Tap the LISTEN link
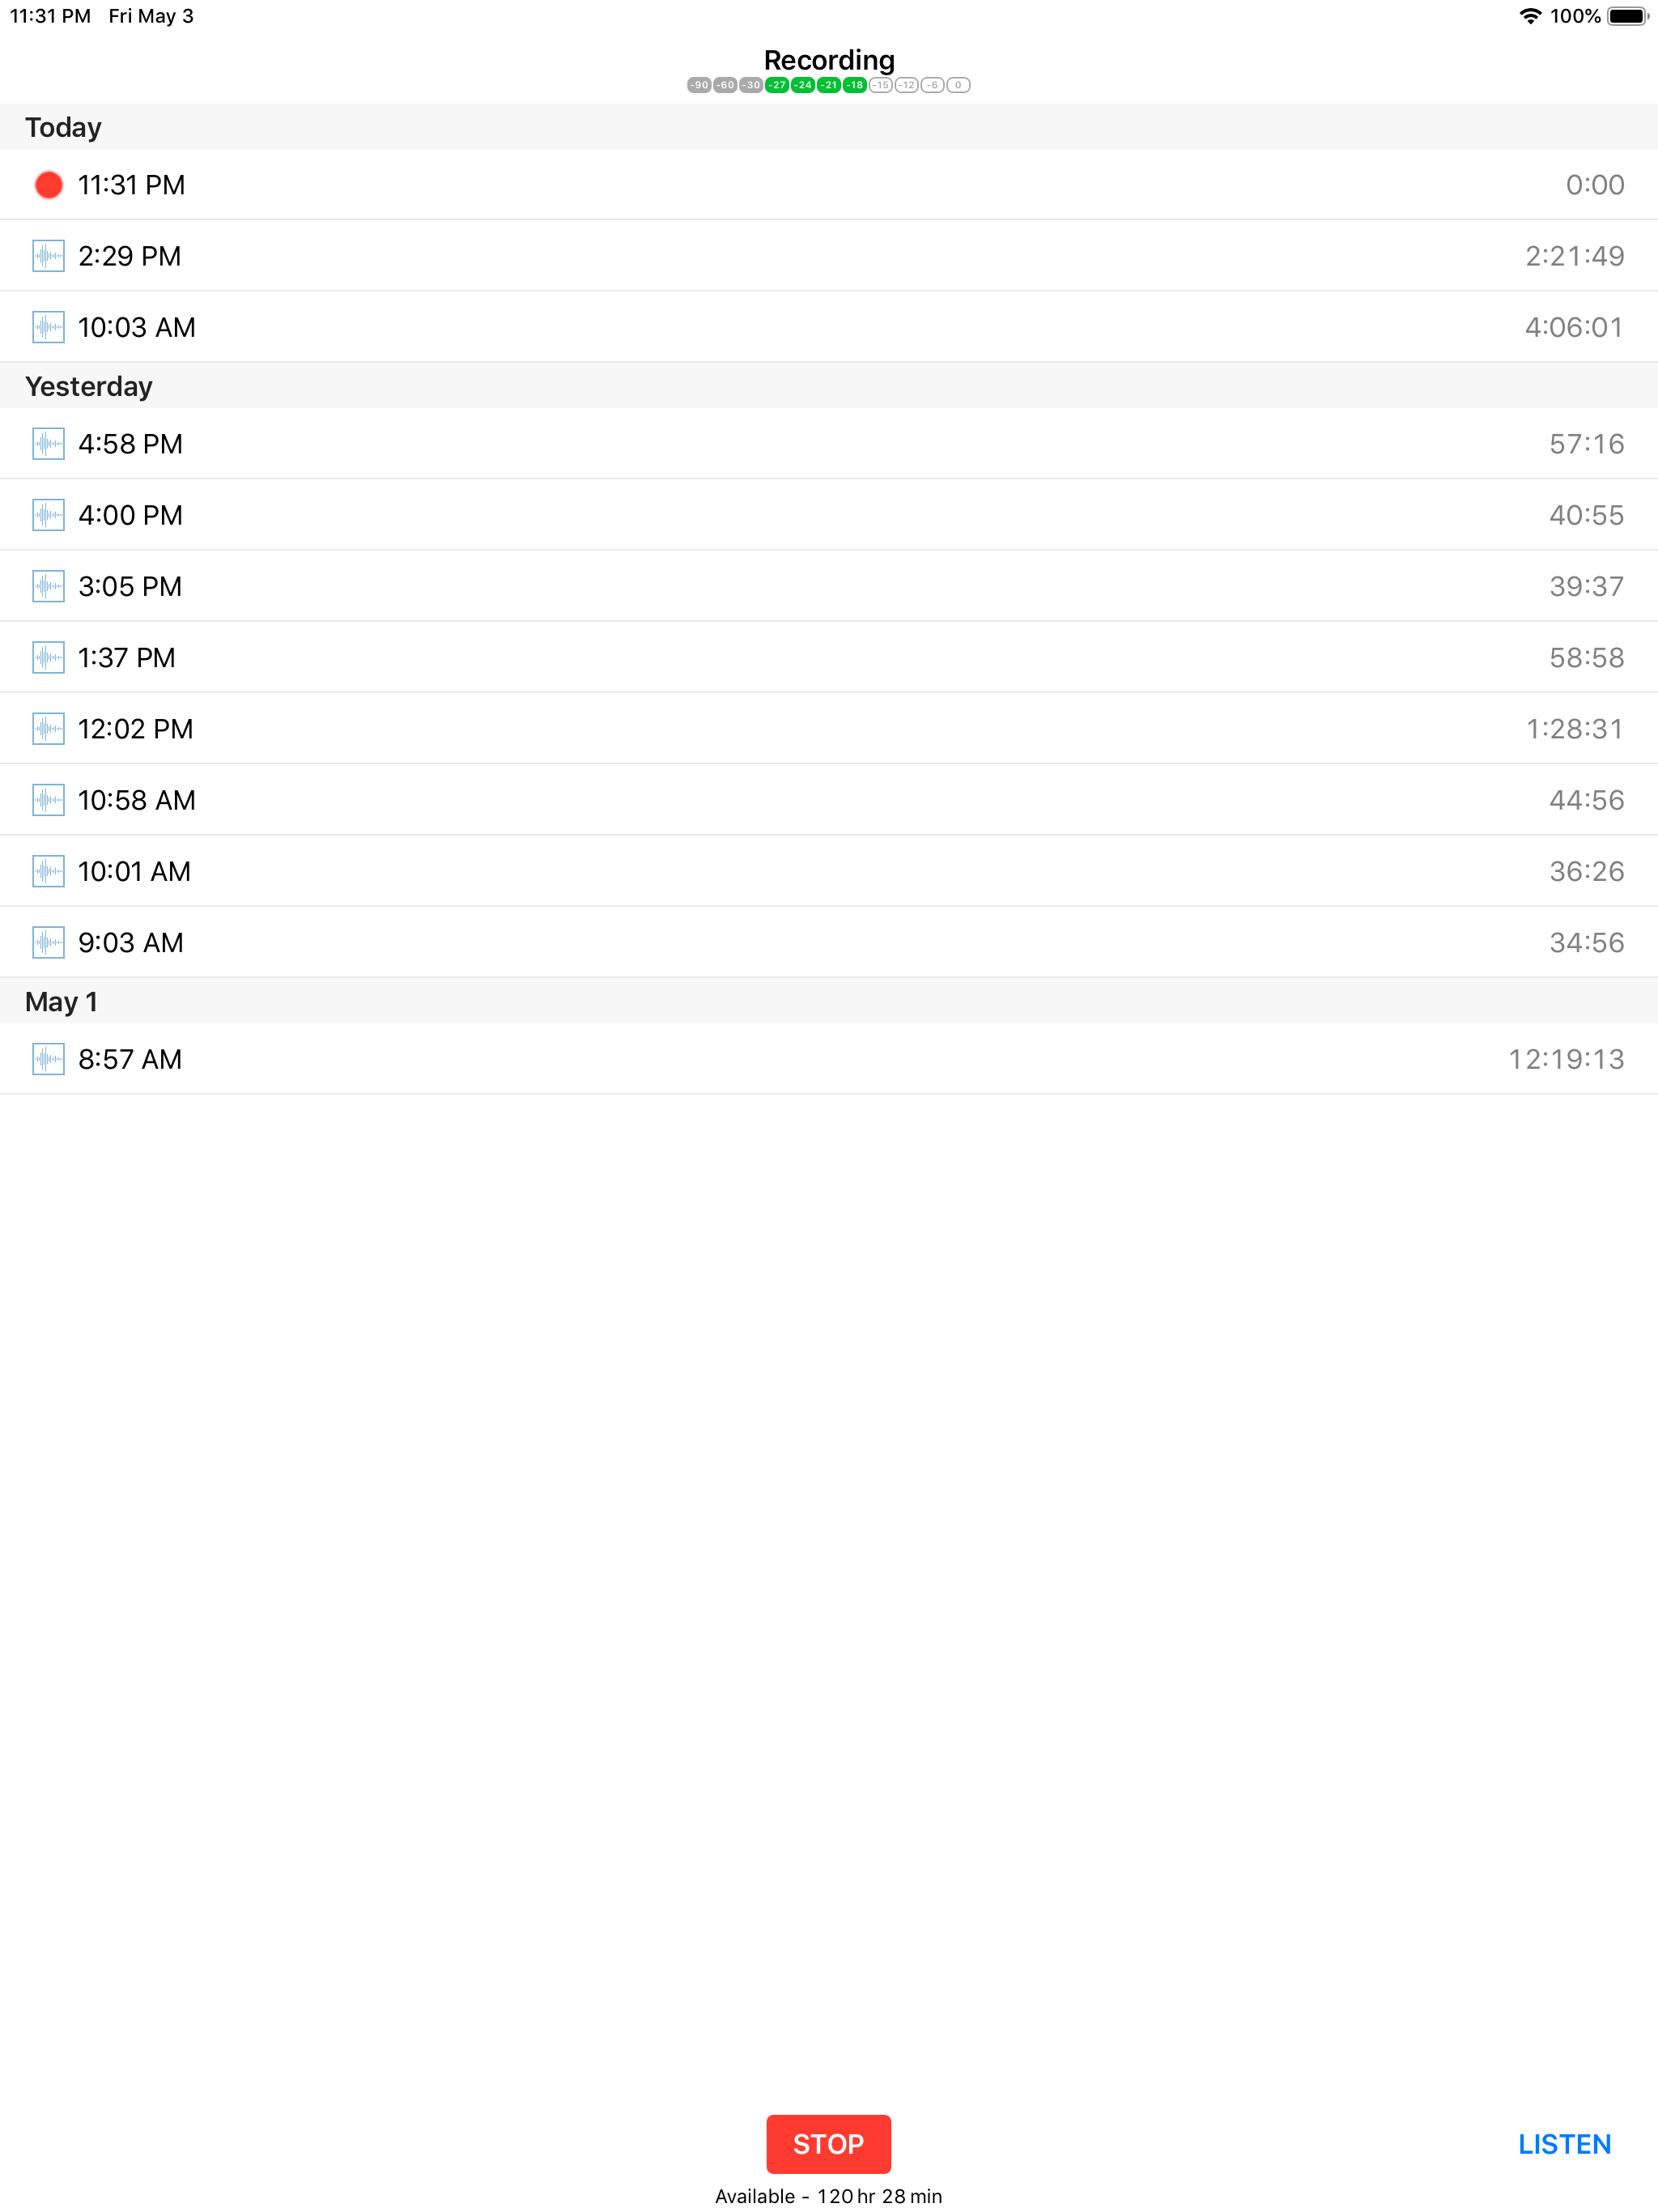 pyautogui.click(x=1564, y=2144)
